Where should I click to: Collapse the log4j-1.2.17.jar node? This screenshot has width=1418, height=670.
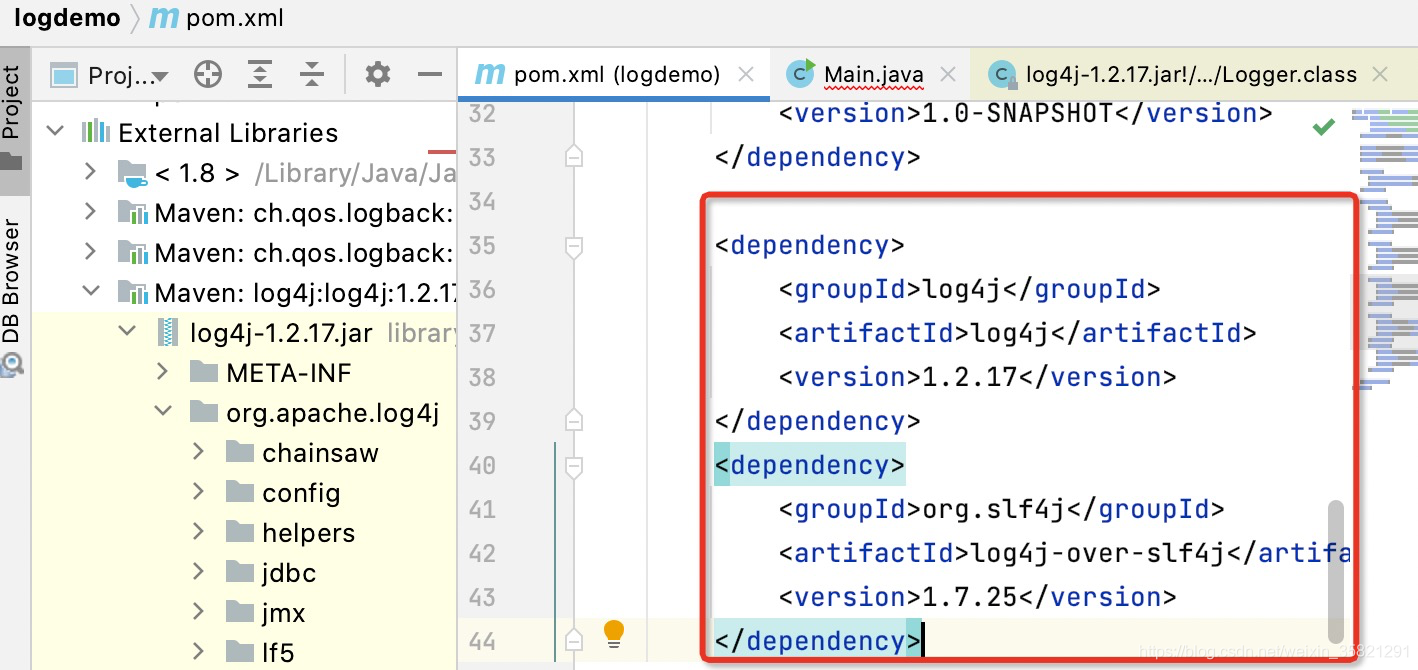pyautogui.click(x=127, y=332)
